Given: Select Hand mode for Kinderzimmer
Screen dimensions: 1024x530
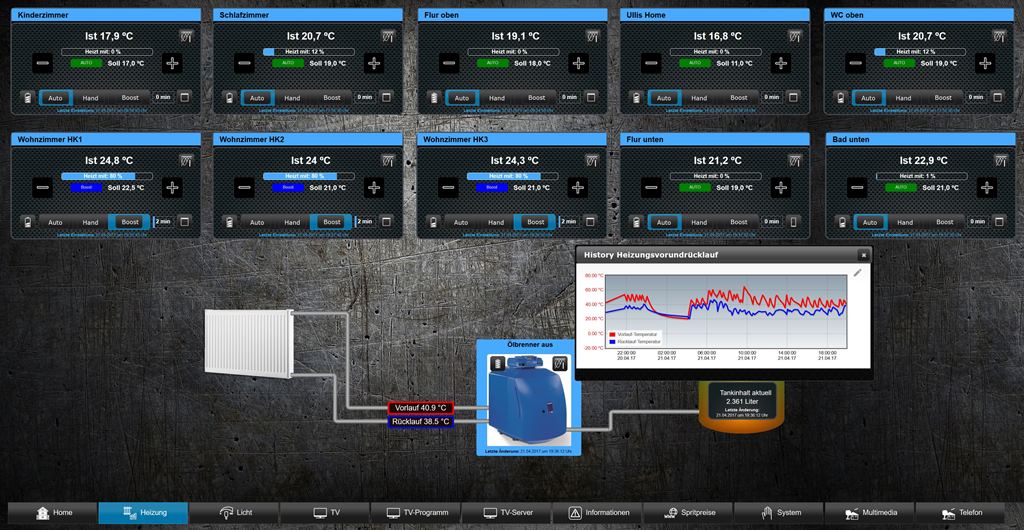Looking at the screenshot, I should point(90,98).
